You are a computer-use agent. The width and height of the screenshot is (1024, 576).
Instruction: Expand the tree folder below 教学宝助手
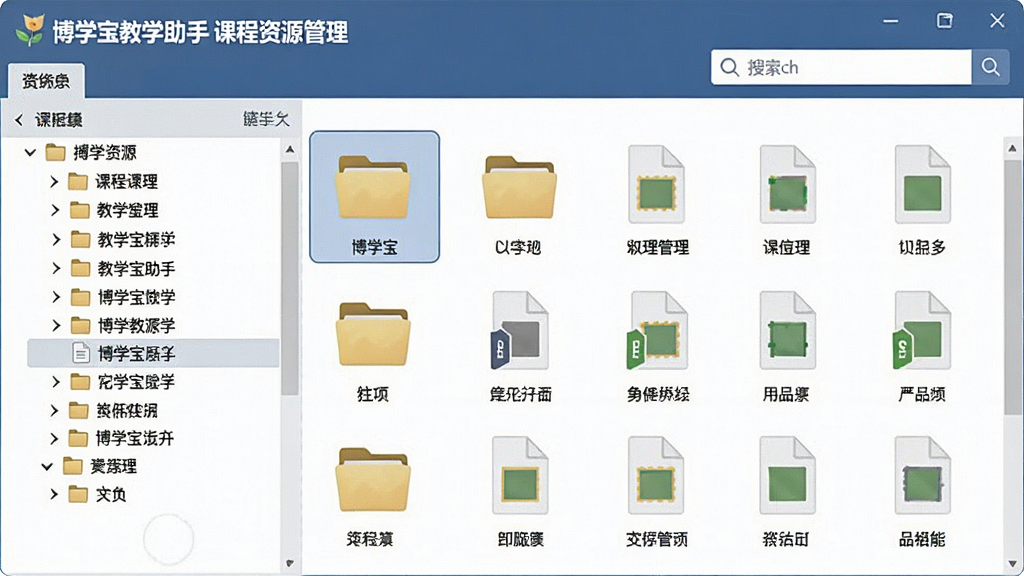coord(56,297)
